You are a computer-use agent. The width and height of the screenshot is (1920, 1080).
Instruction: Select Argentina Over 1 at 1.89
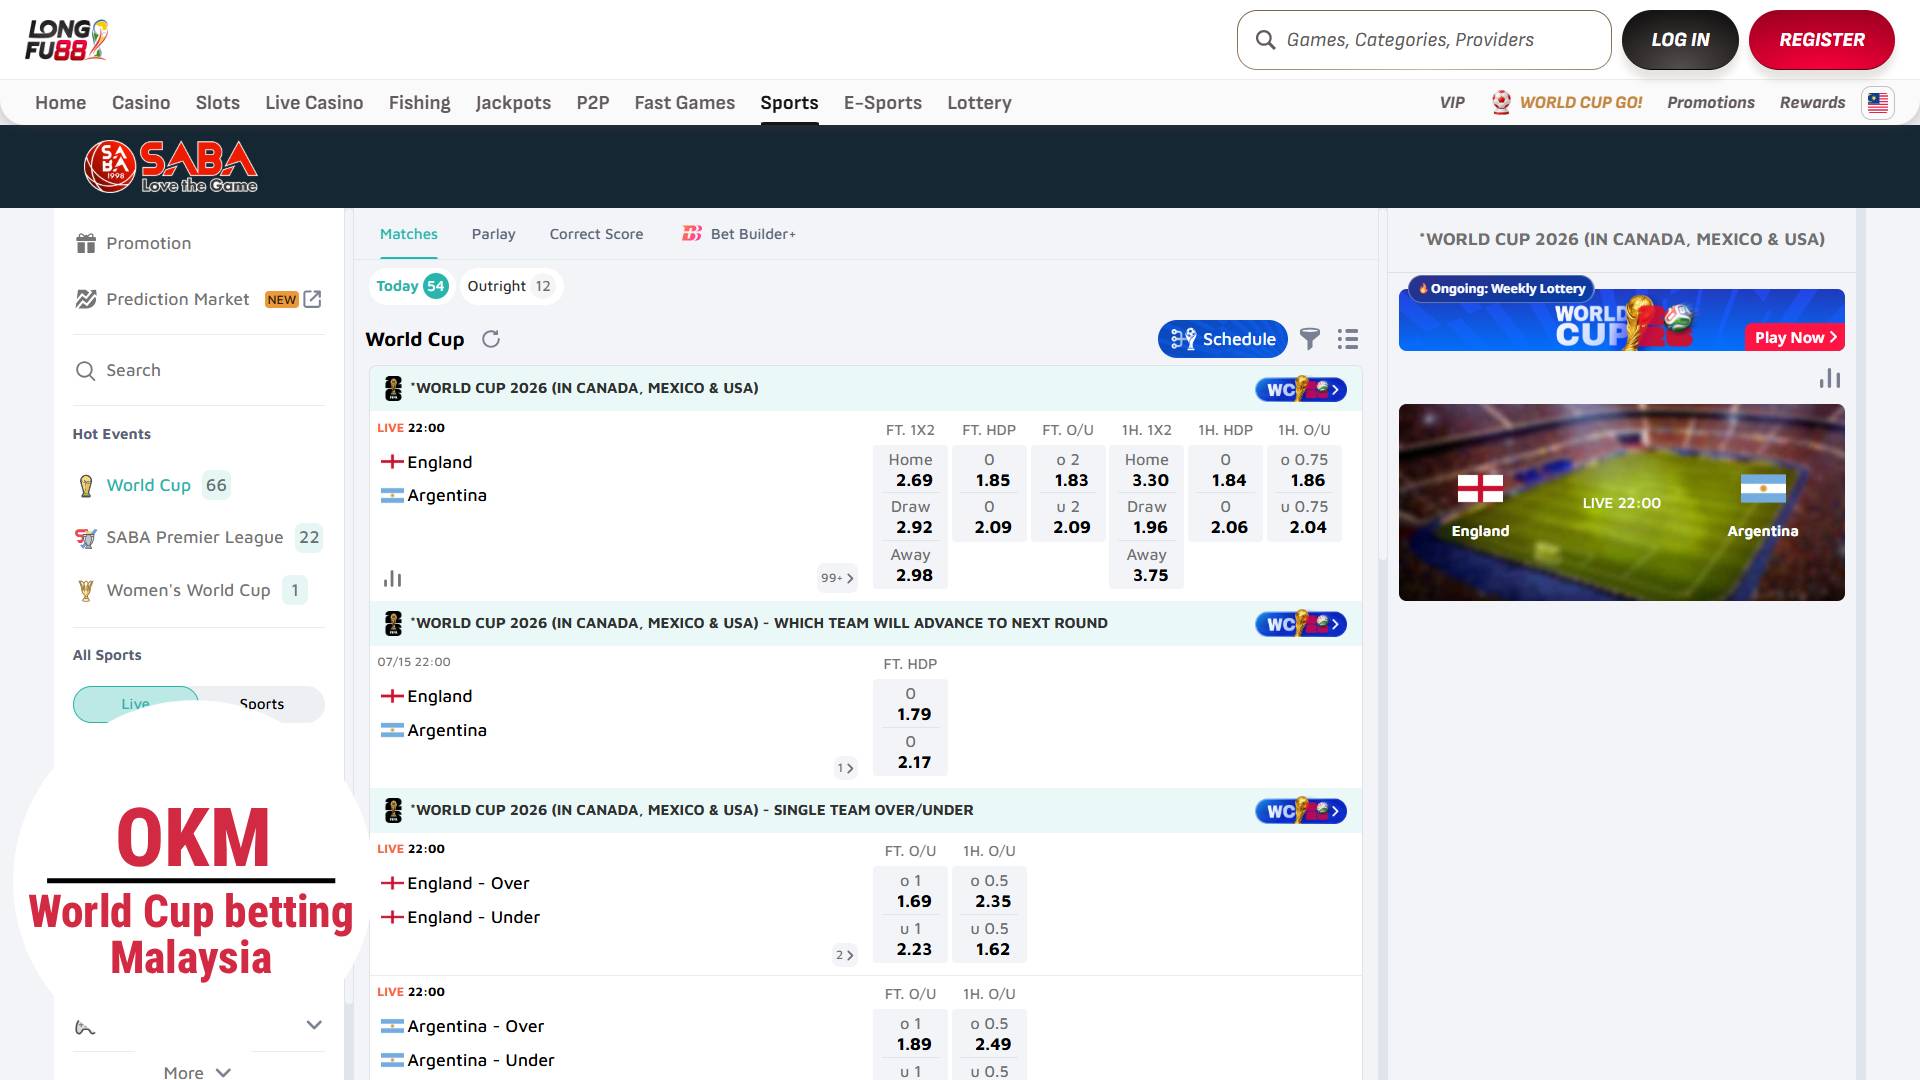(911, 1034)
